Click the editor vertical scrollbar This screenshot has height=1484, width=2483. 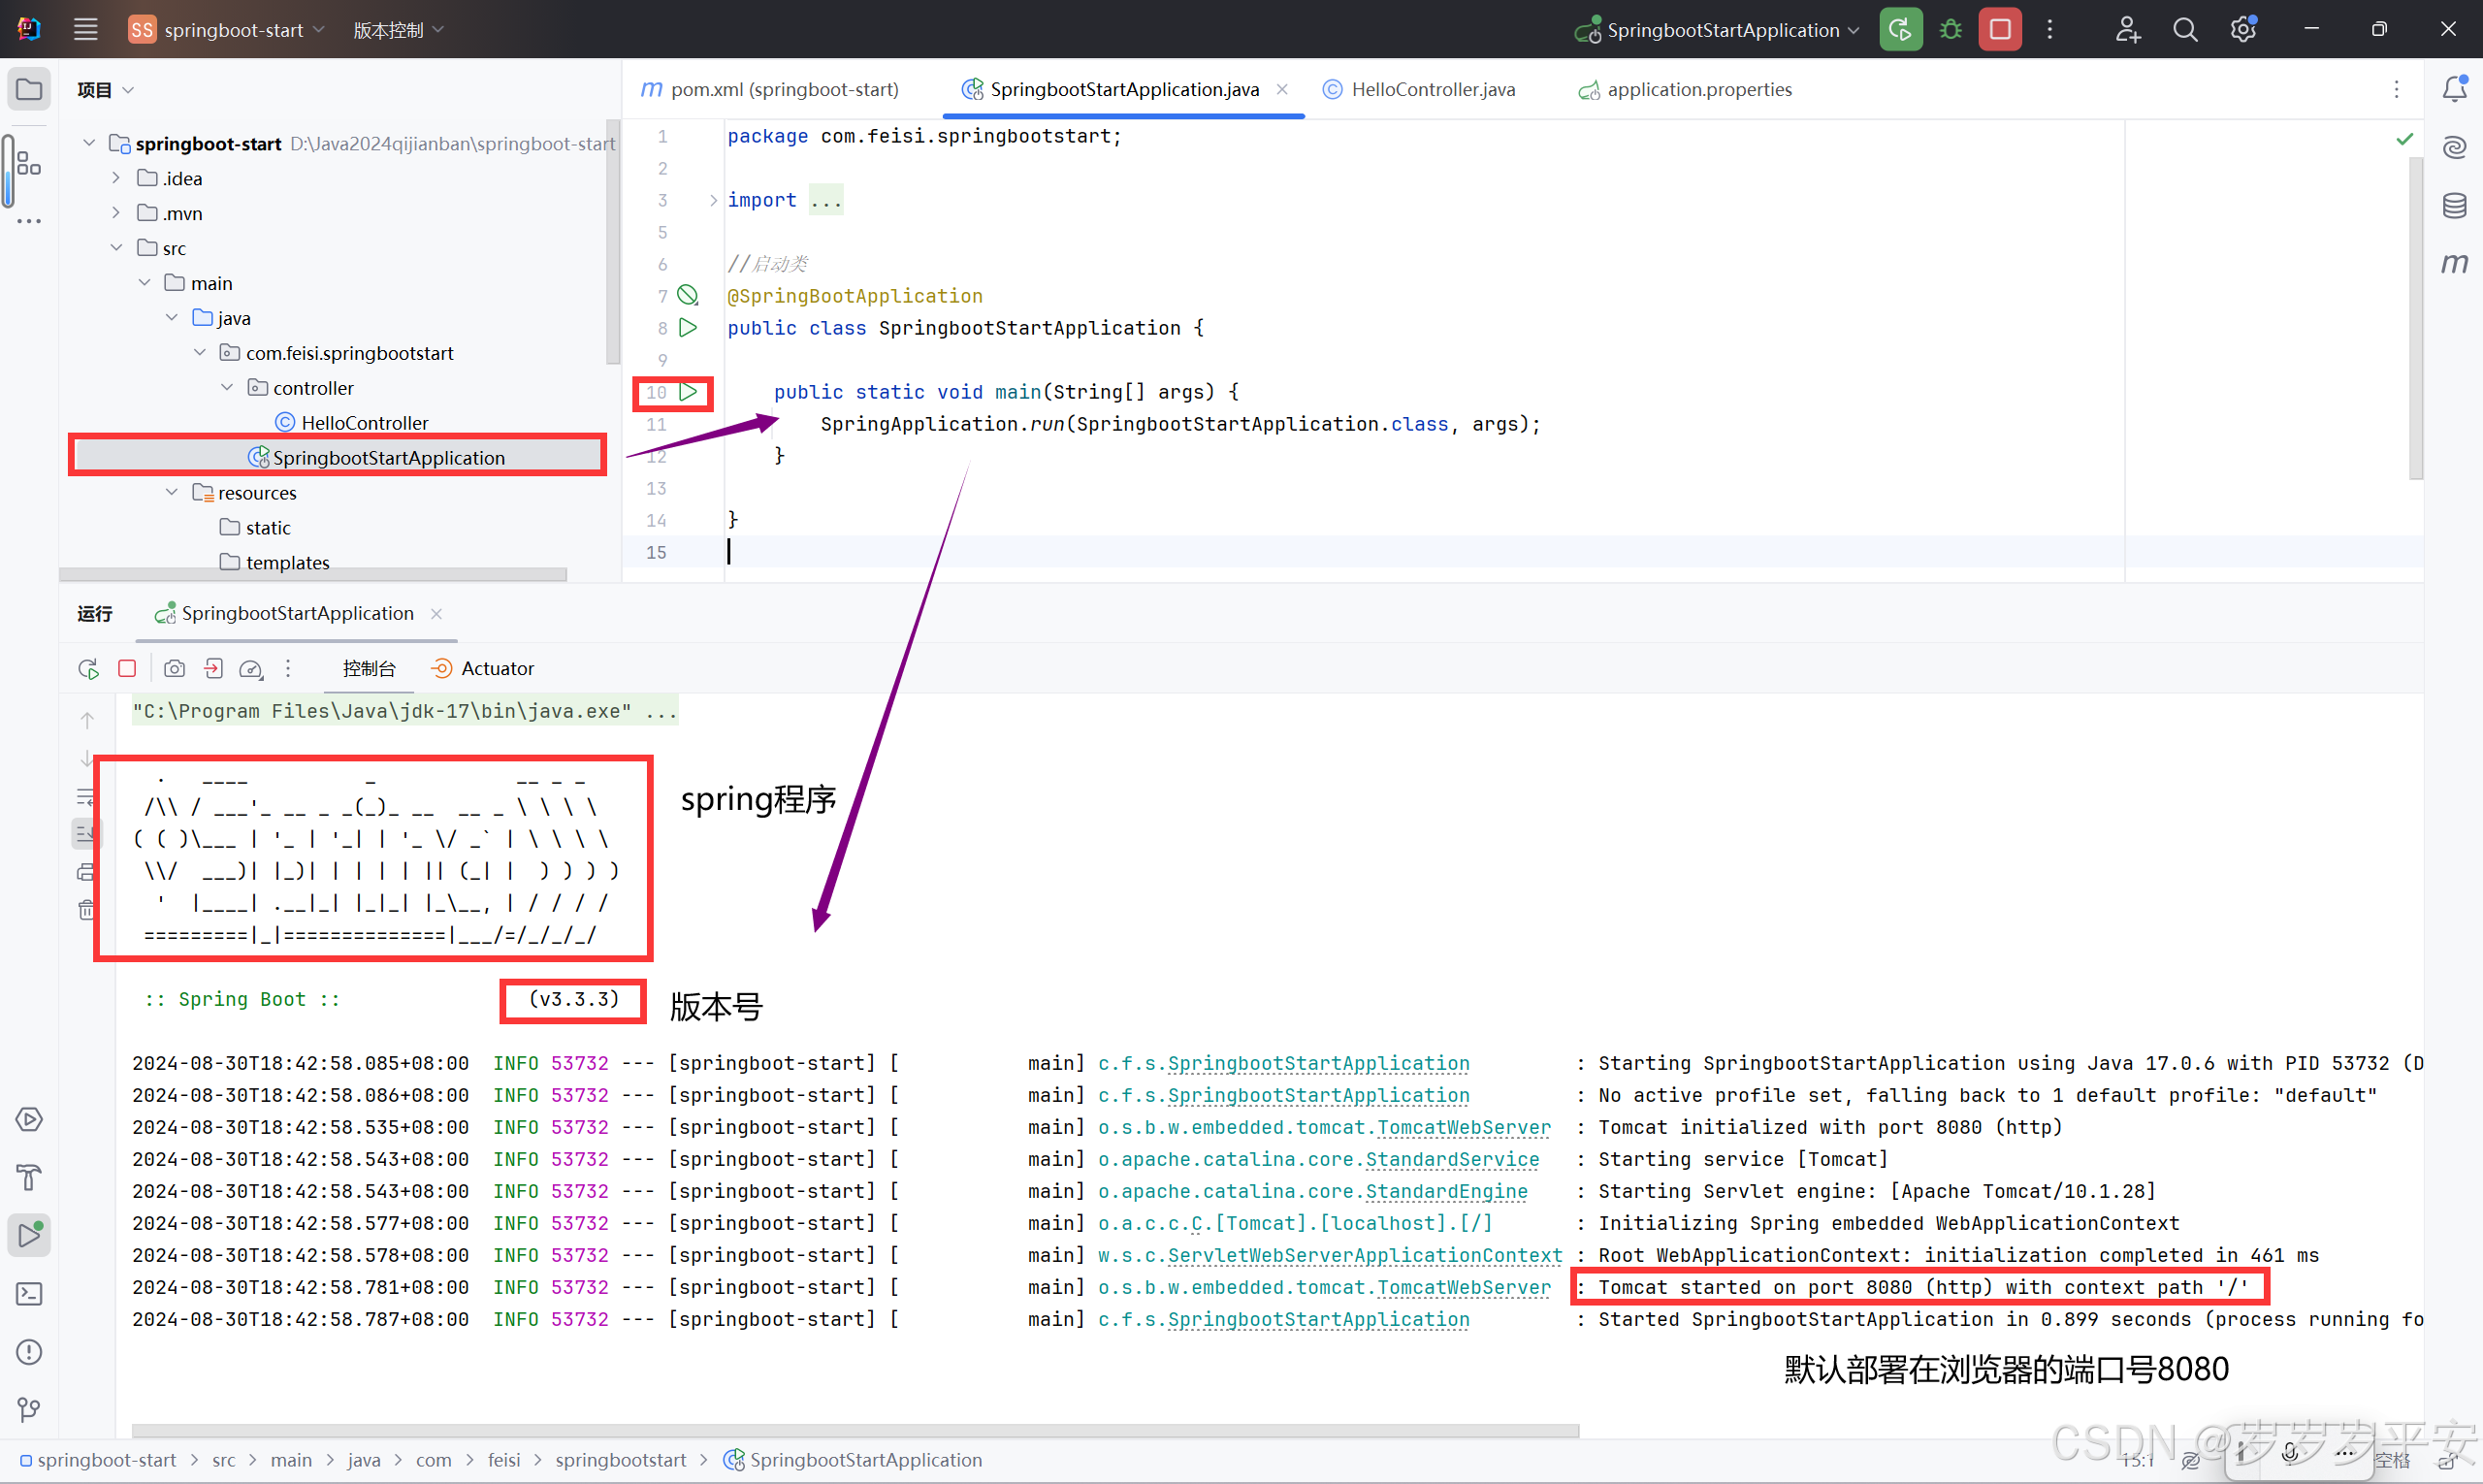tap(2415, 318)
